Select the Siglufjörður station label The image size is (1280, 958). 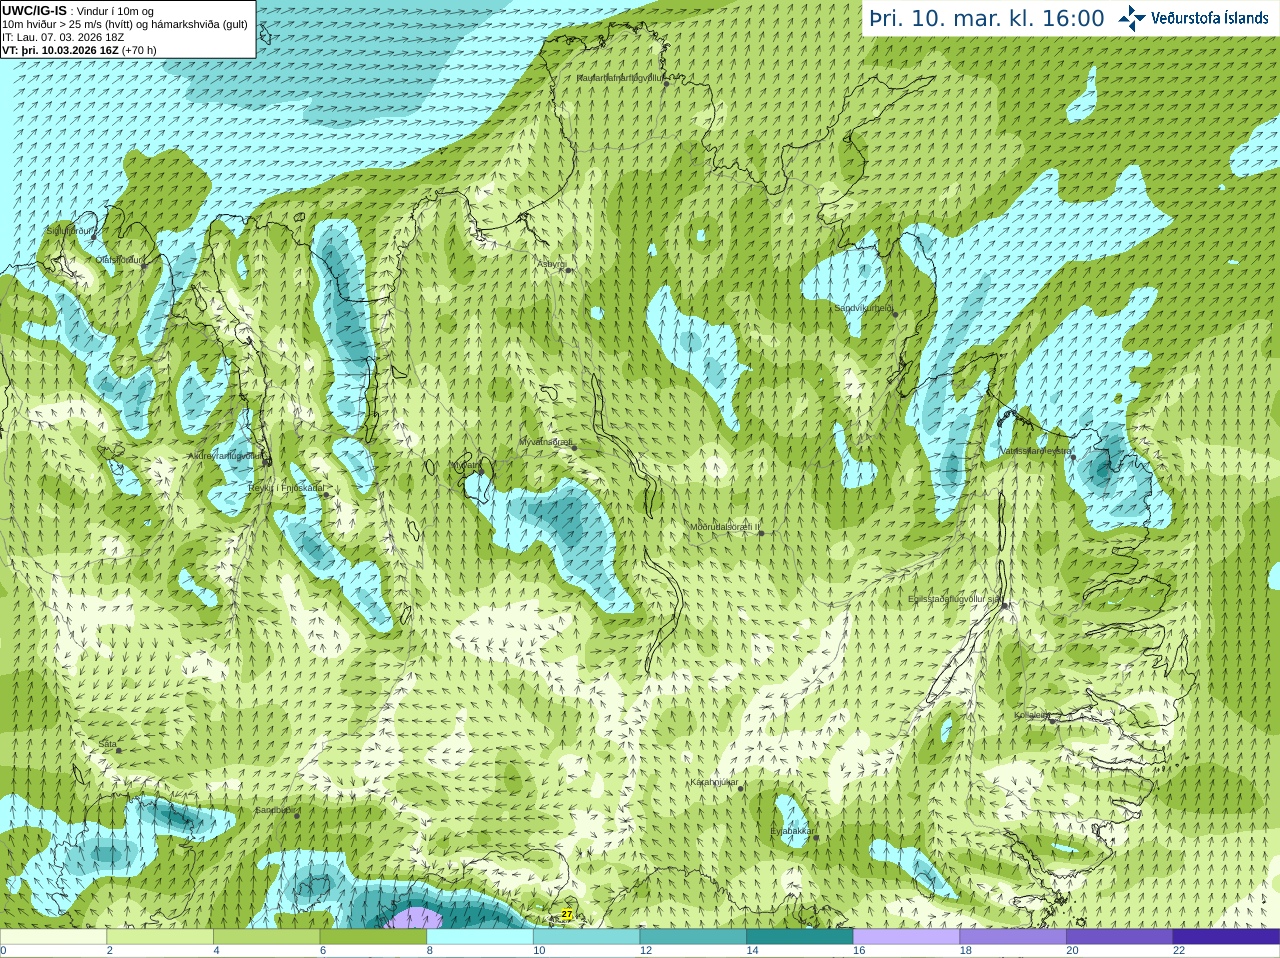click(x=69, y=231)
